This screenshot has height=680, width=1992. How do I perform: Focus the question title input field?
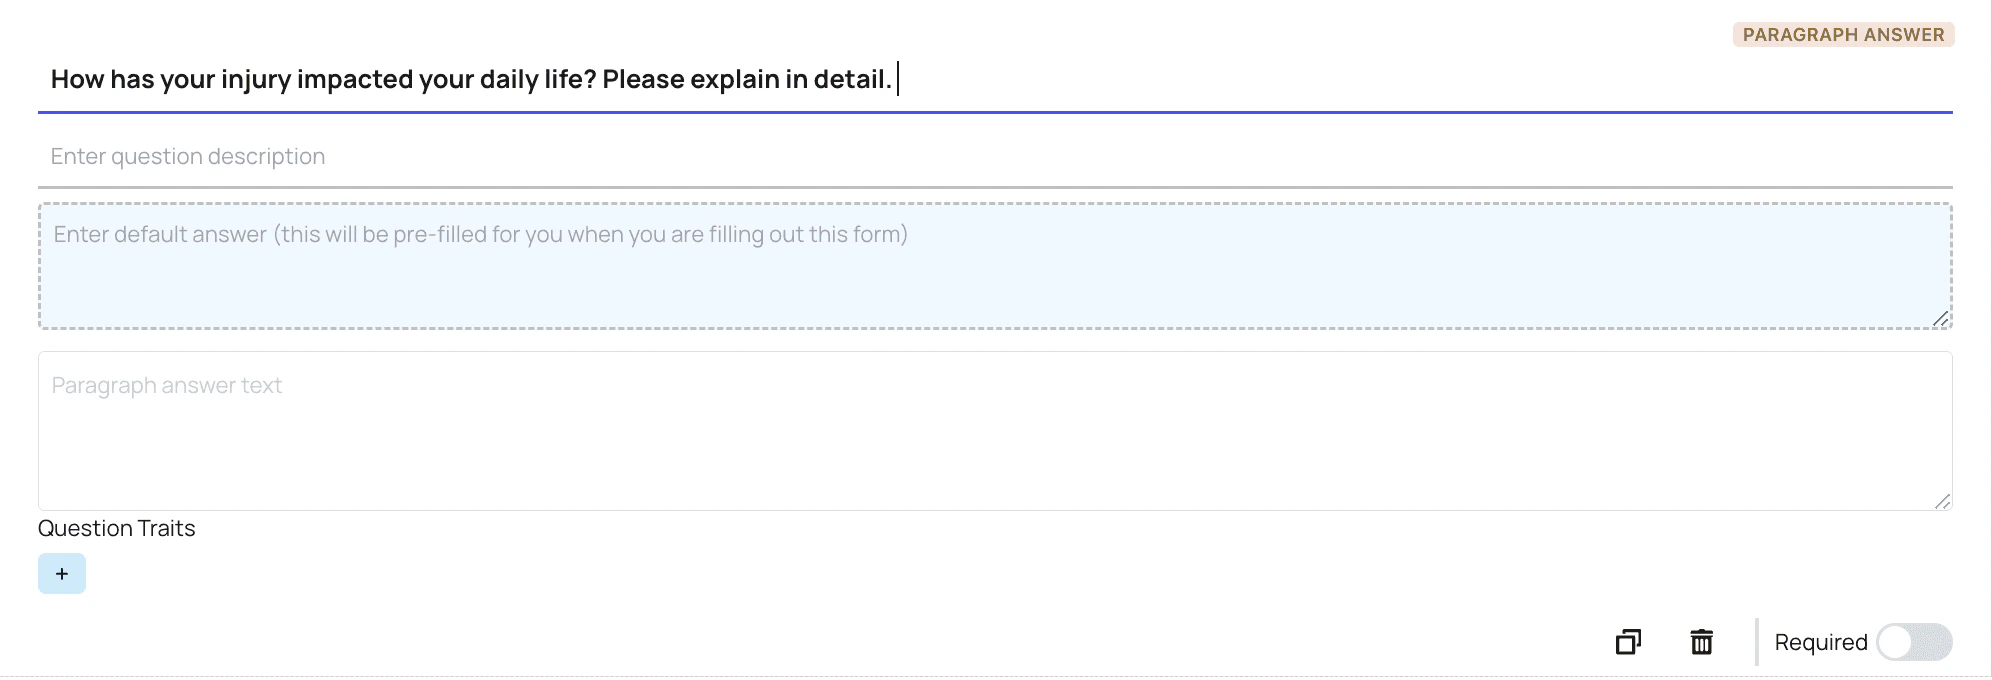[995, 80]
